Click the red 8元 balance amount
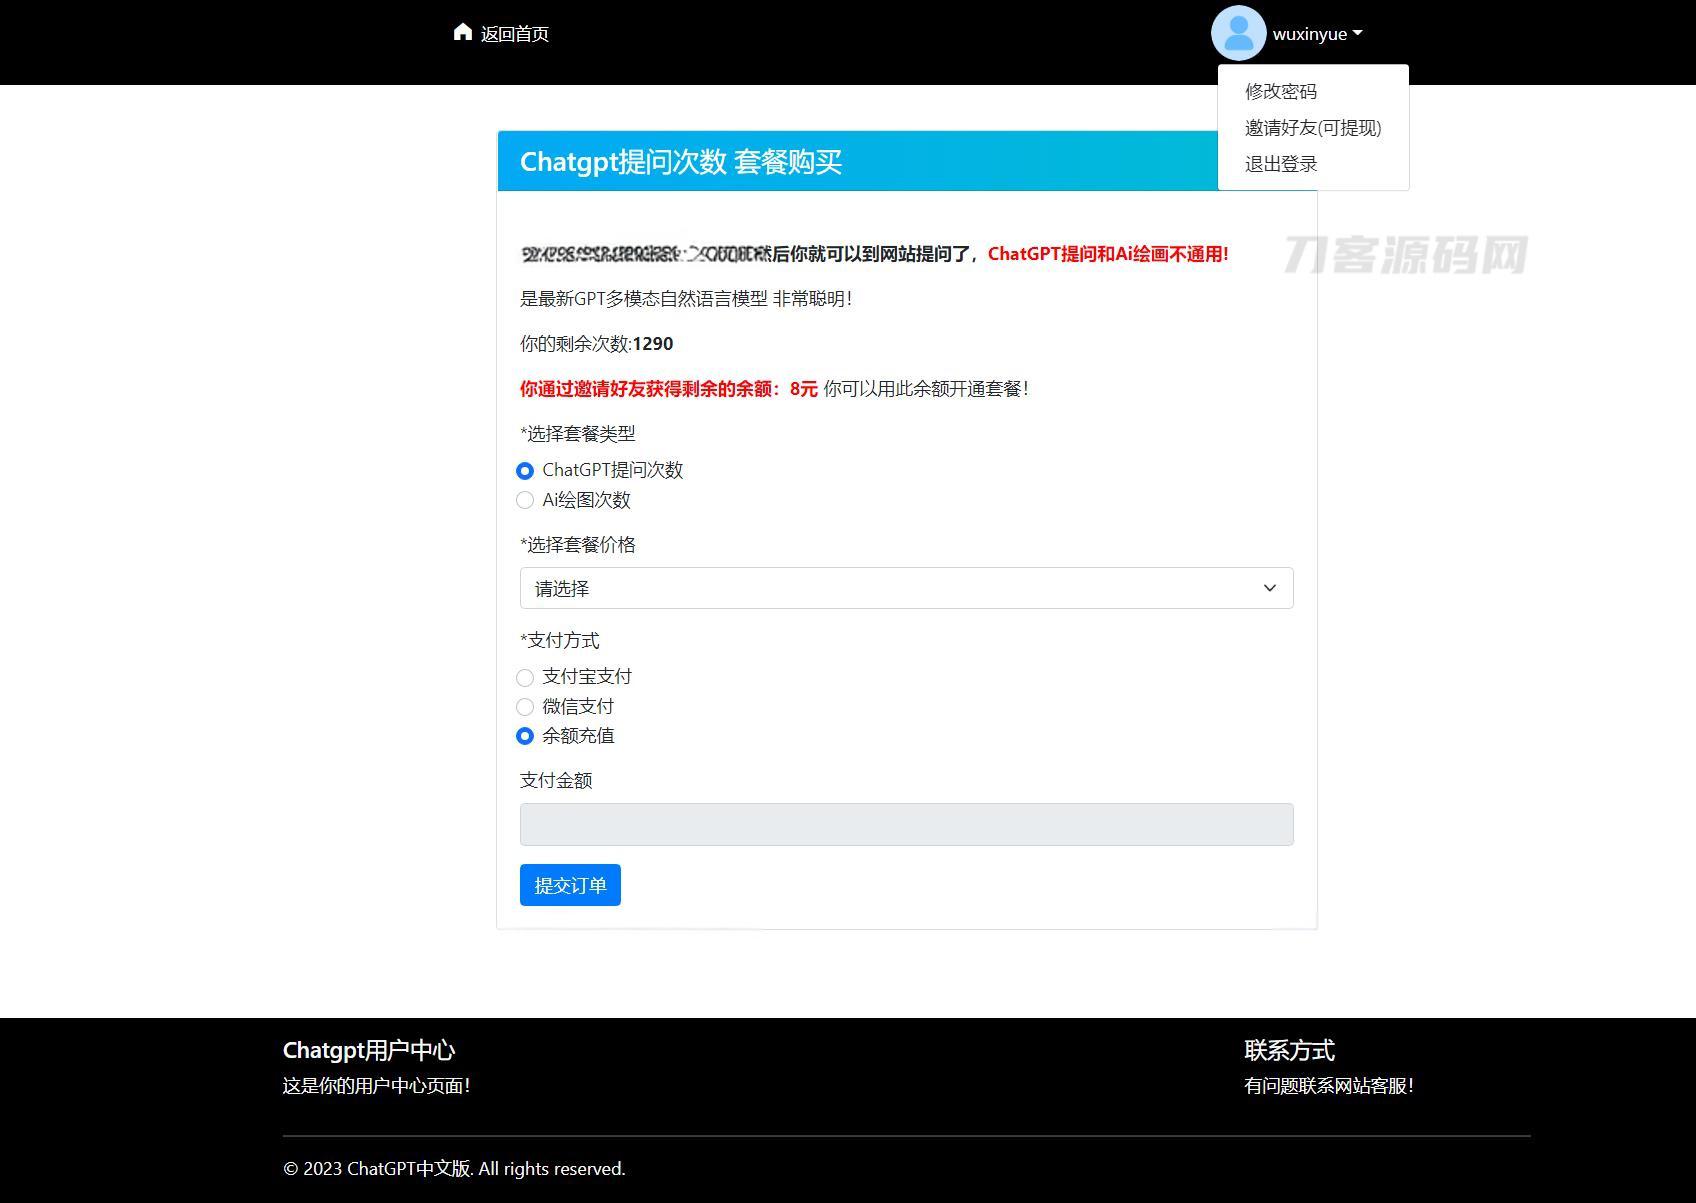 click(803, 389)
